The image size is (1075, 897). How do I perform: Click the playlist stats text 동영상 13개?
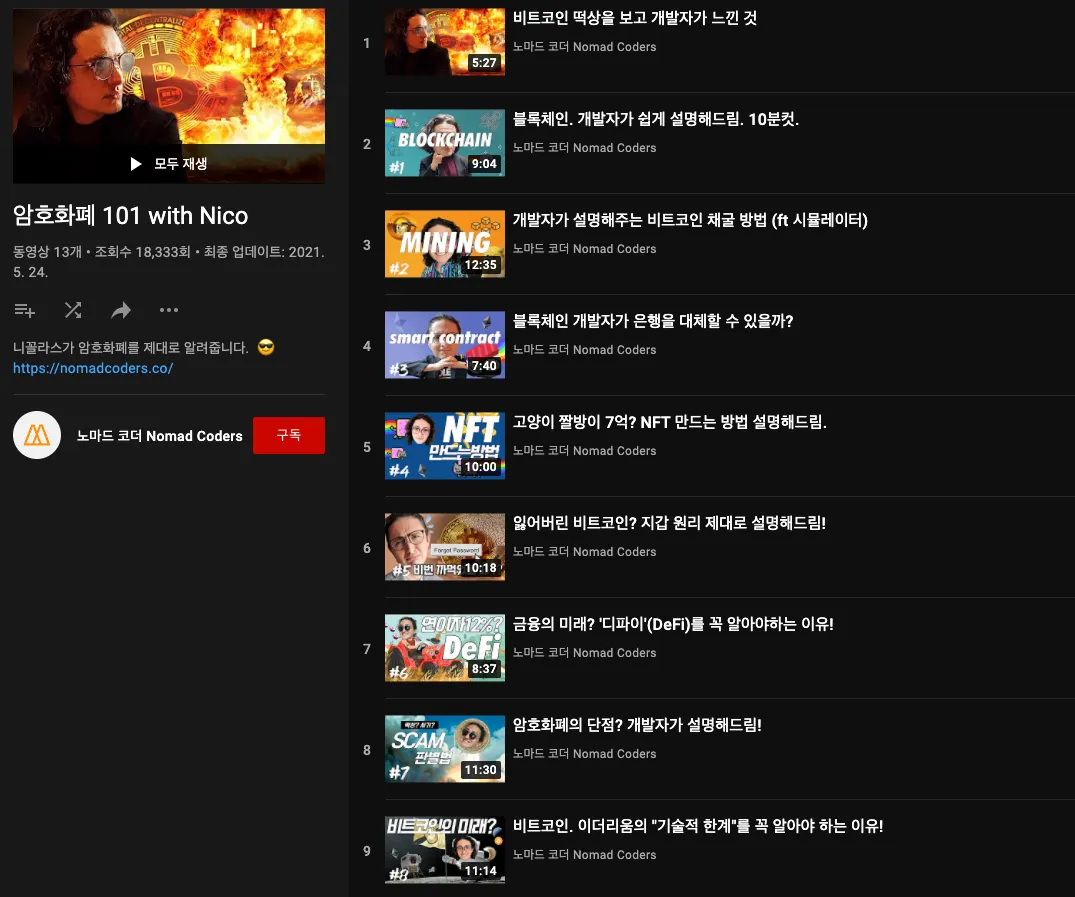(47, 252)
